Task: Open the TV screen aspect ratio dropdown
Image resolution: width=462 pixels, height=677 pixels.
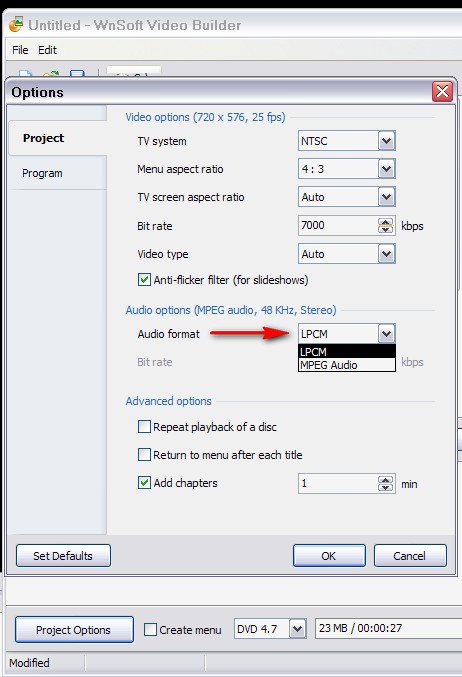Action: point(386,197)
